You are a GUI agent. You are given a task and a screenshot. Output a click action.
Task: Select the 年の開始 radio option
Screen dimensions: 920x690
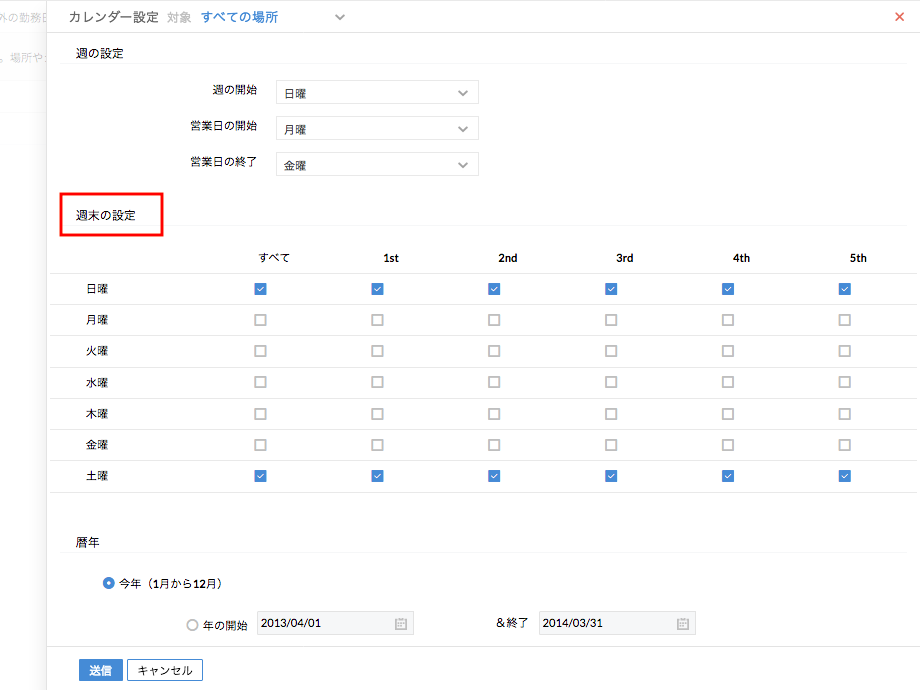[192, 625]
